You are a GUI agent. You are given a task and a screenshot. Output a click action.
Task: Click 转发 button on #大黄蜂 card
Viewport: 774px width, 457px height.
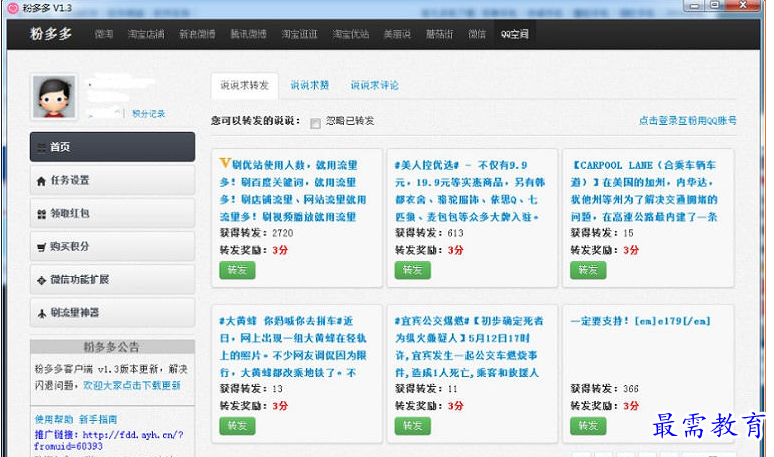point(237,426)
